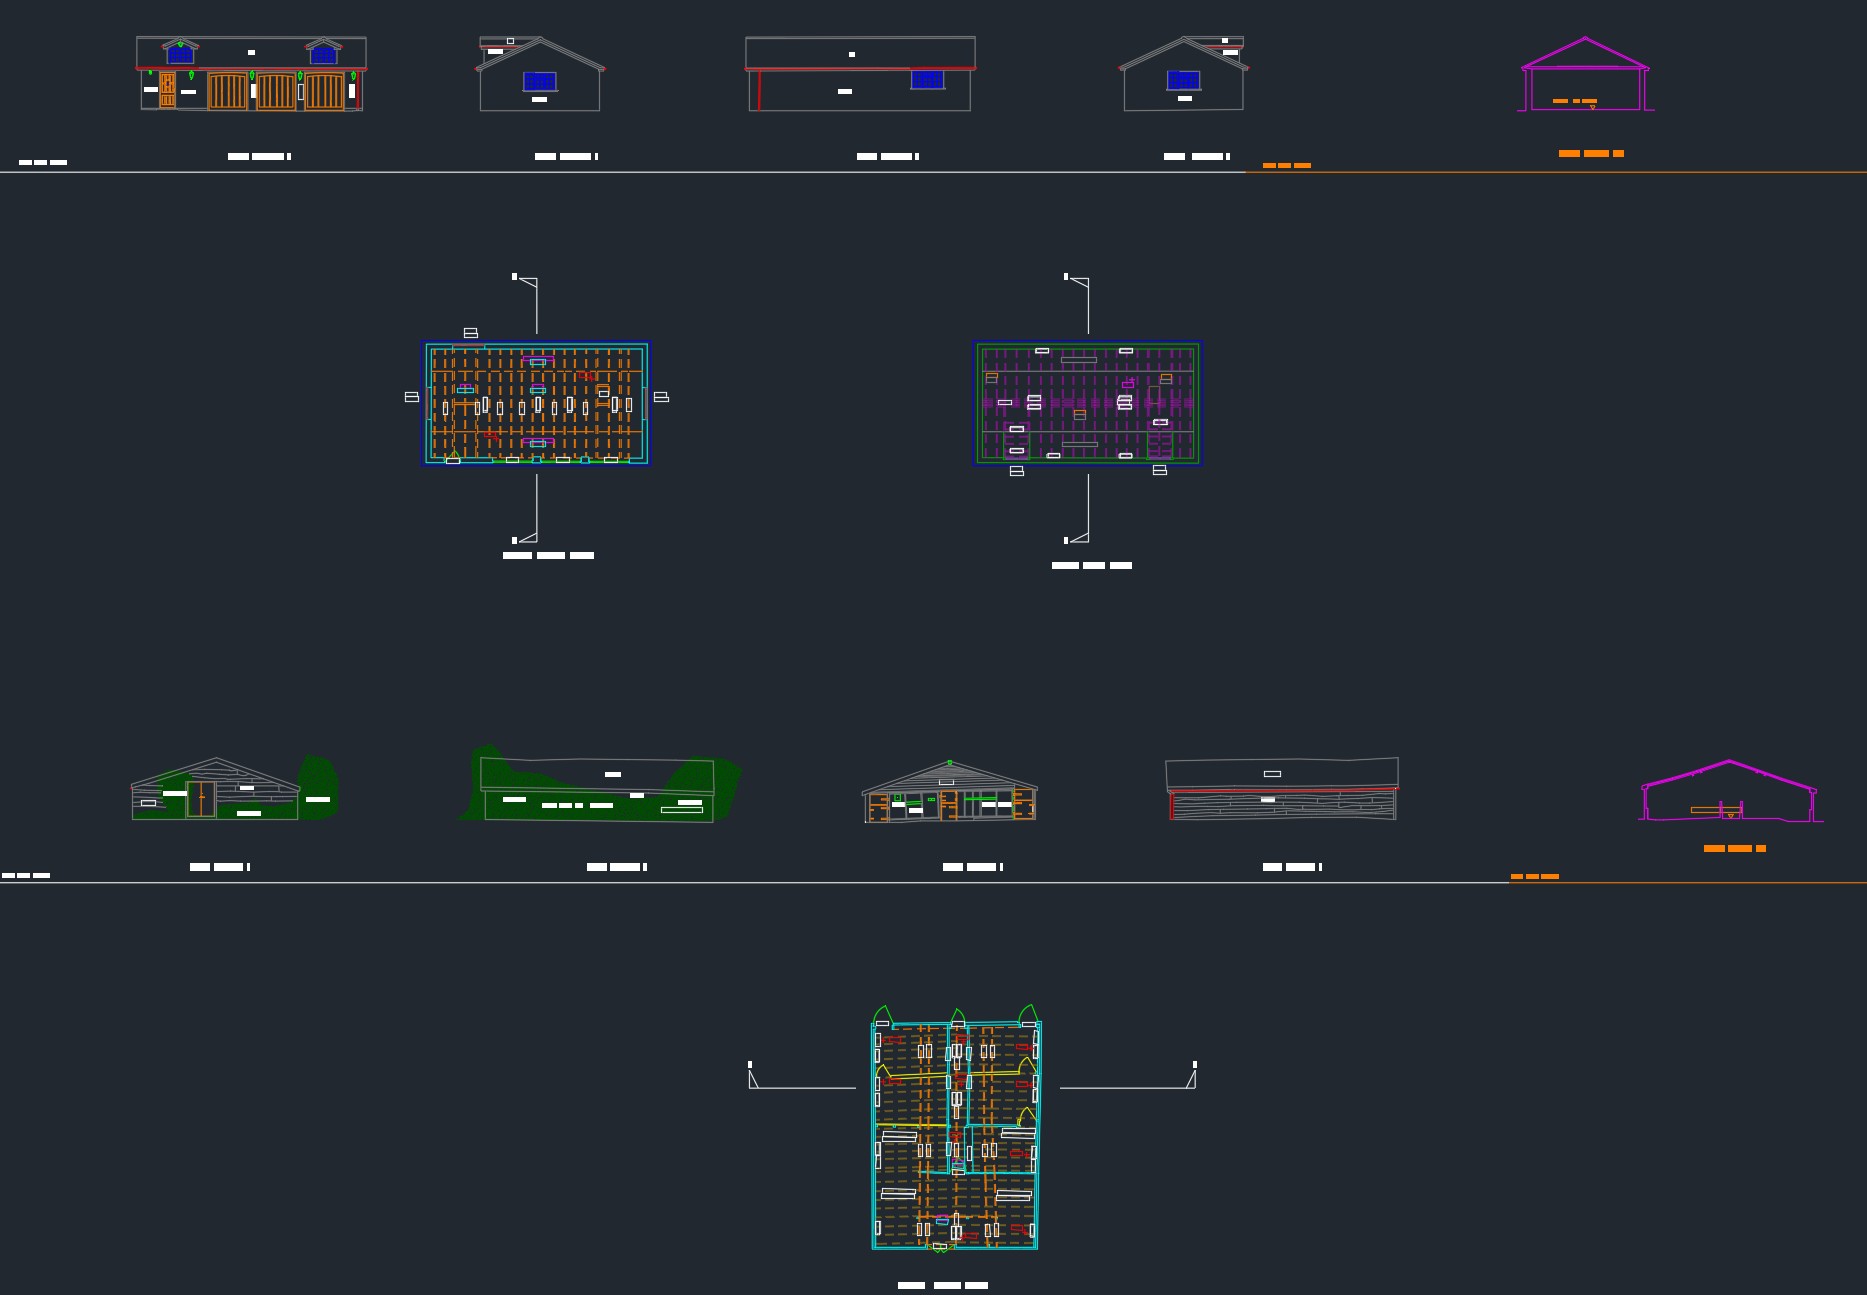
Task: Click the orange-hatched floor plan
Action: coord(537,403)
